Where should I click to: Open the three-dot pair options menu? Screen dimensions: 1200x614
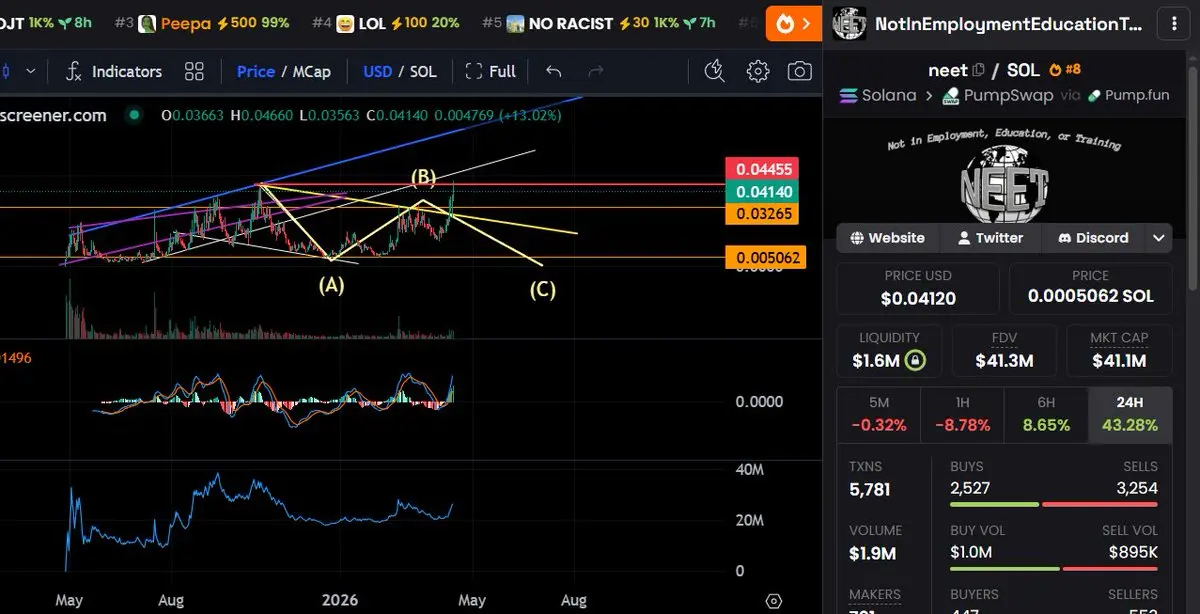[x=1172, y=23]
